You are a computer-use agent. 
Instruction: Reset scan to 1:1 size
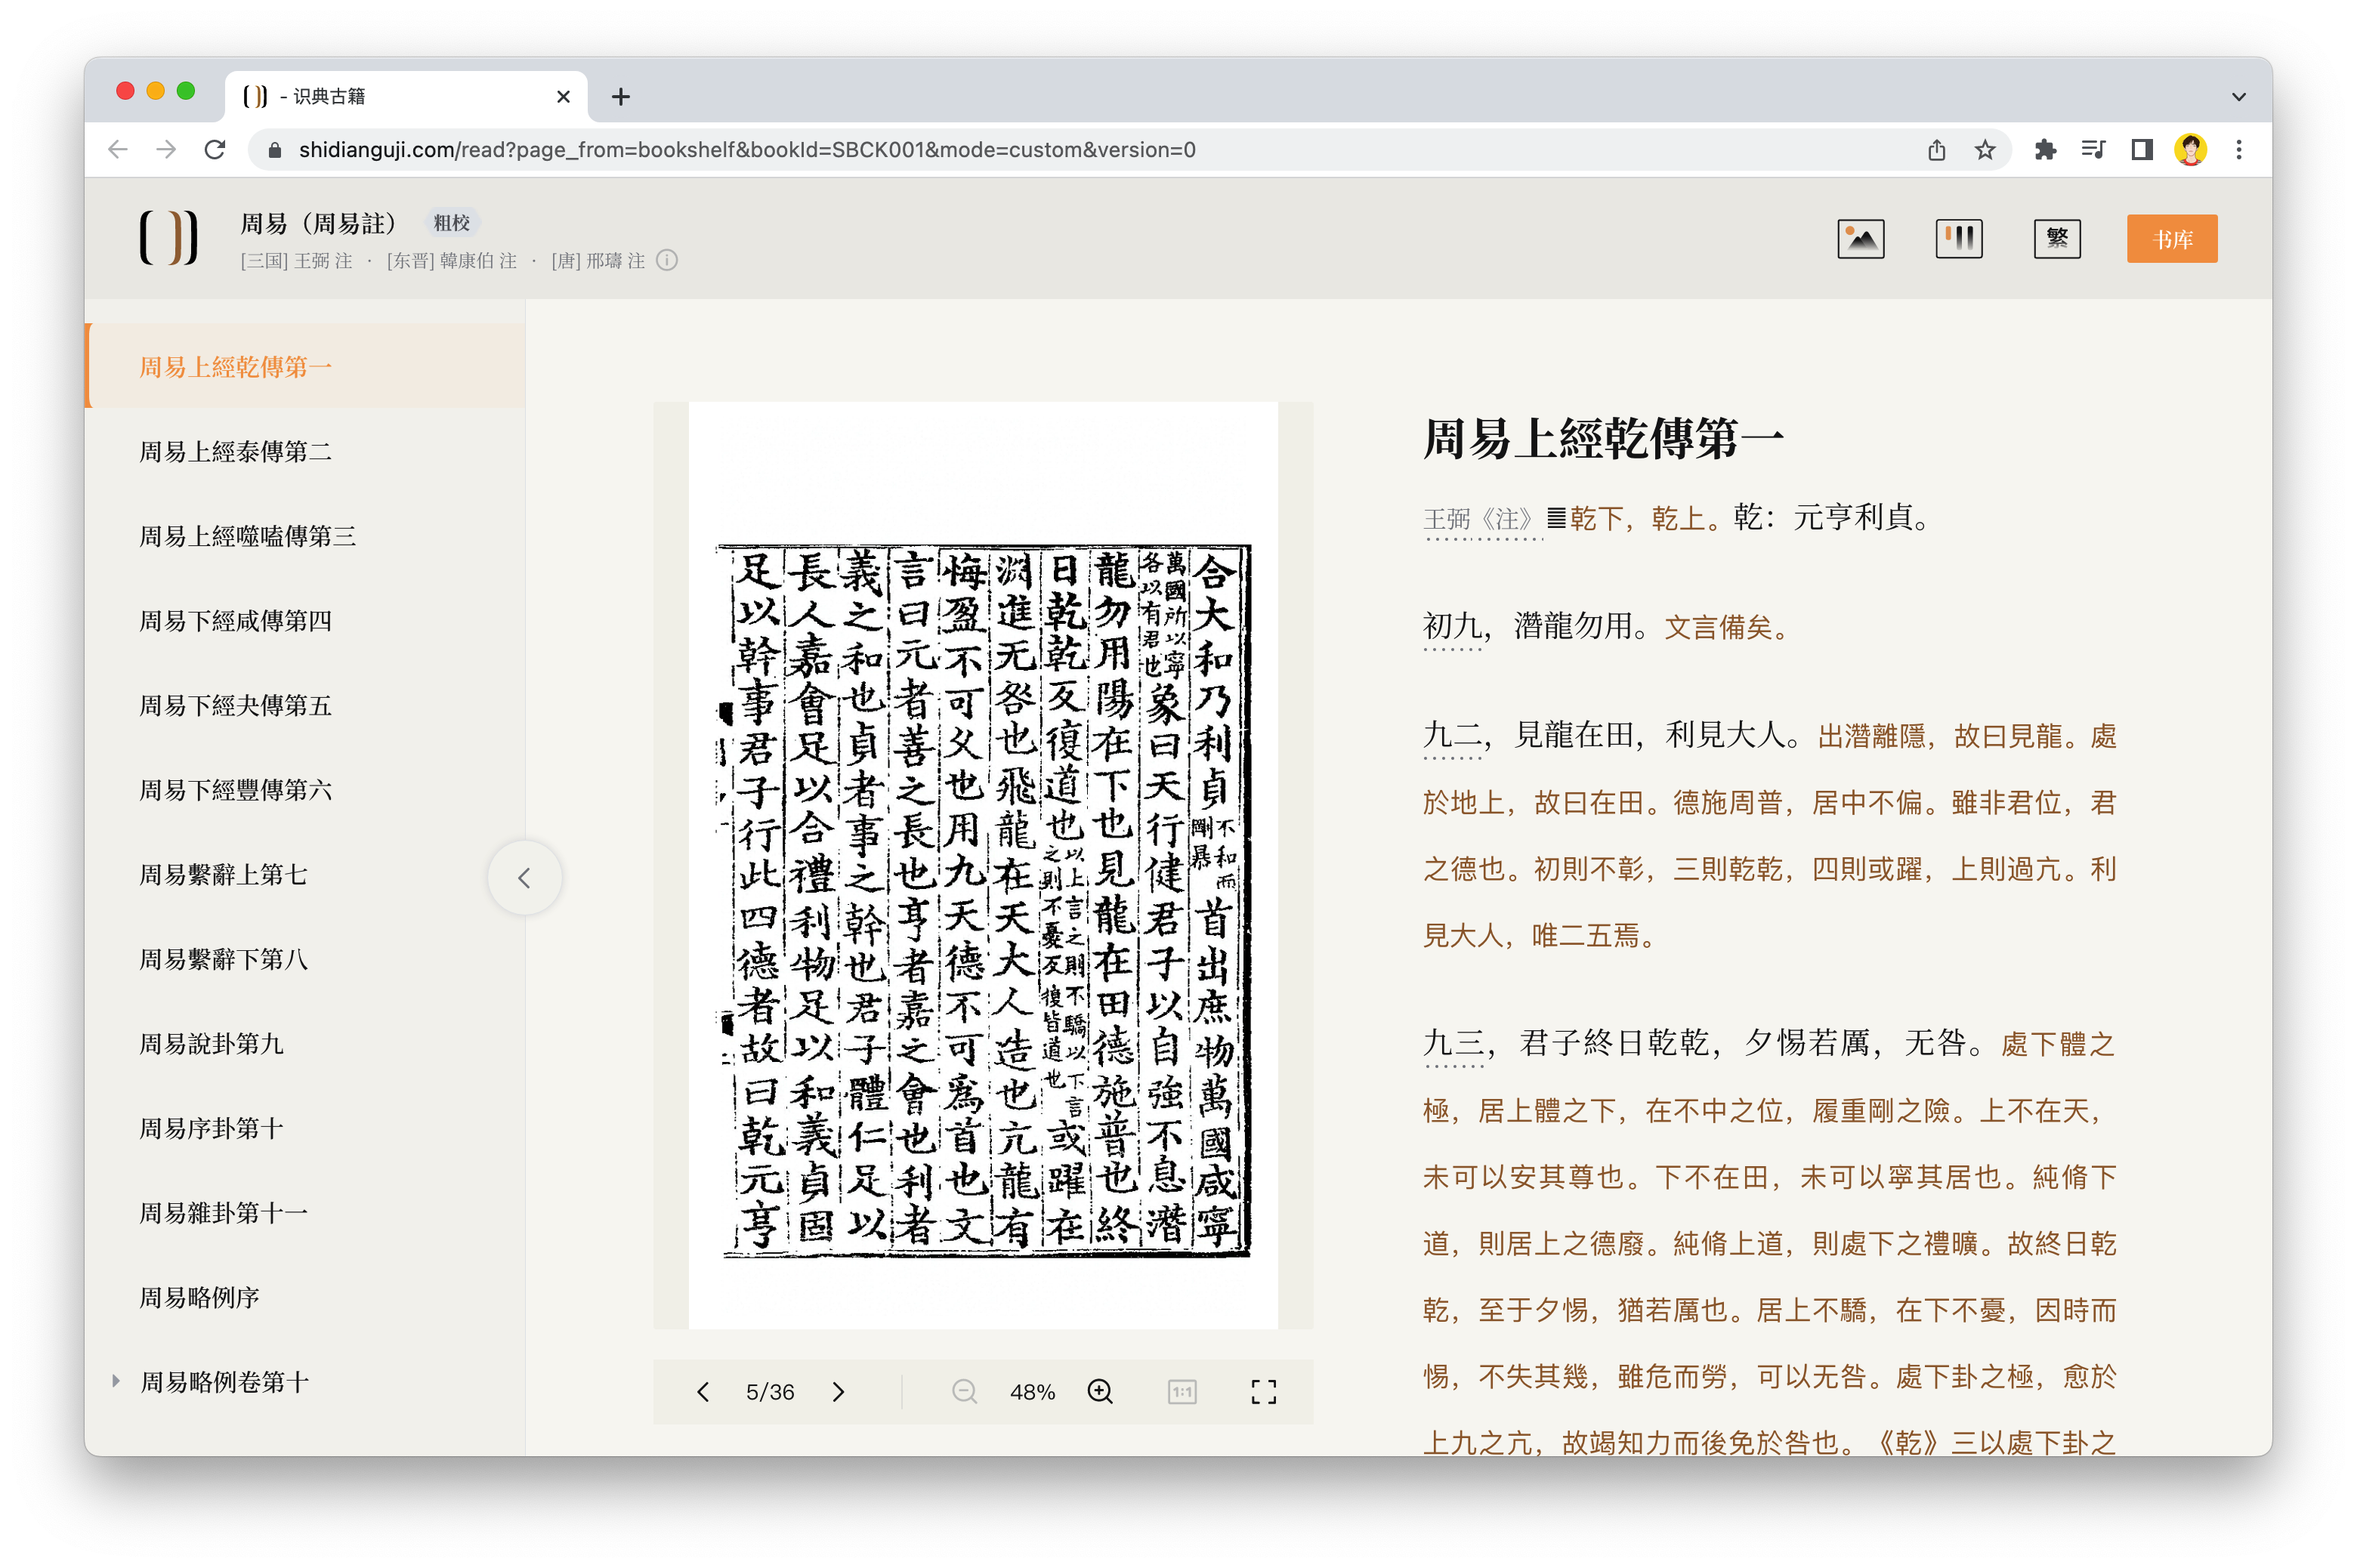coord(1182,1391)
